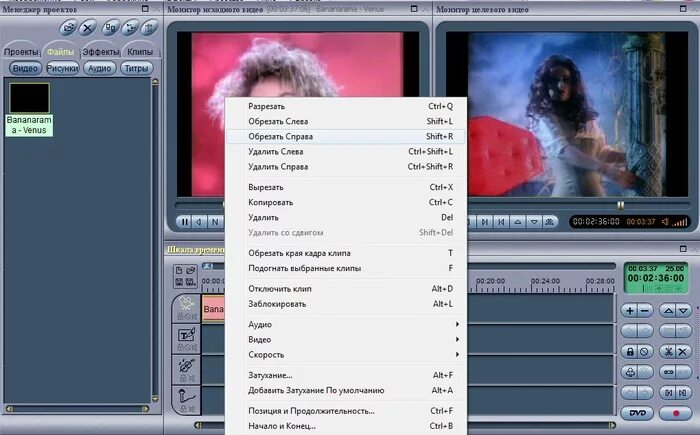Click the down arrow button beside timeline zoom
Viewport: 700px width, 435px height.
[683, 310]
